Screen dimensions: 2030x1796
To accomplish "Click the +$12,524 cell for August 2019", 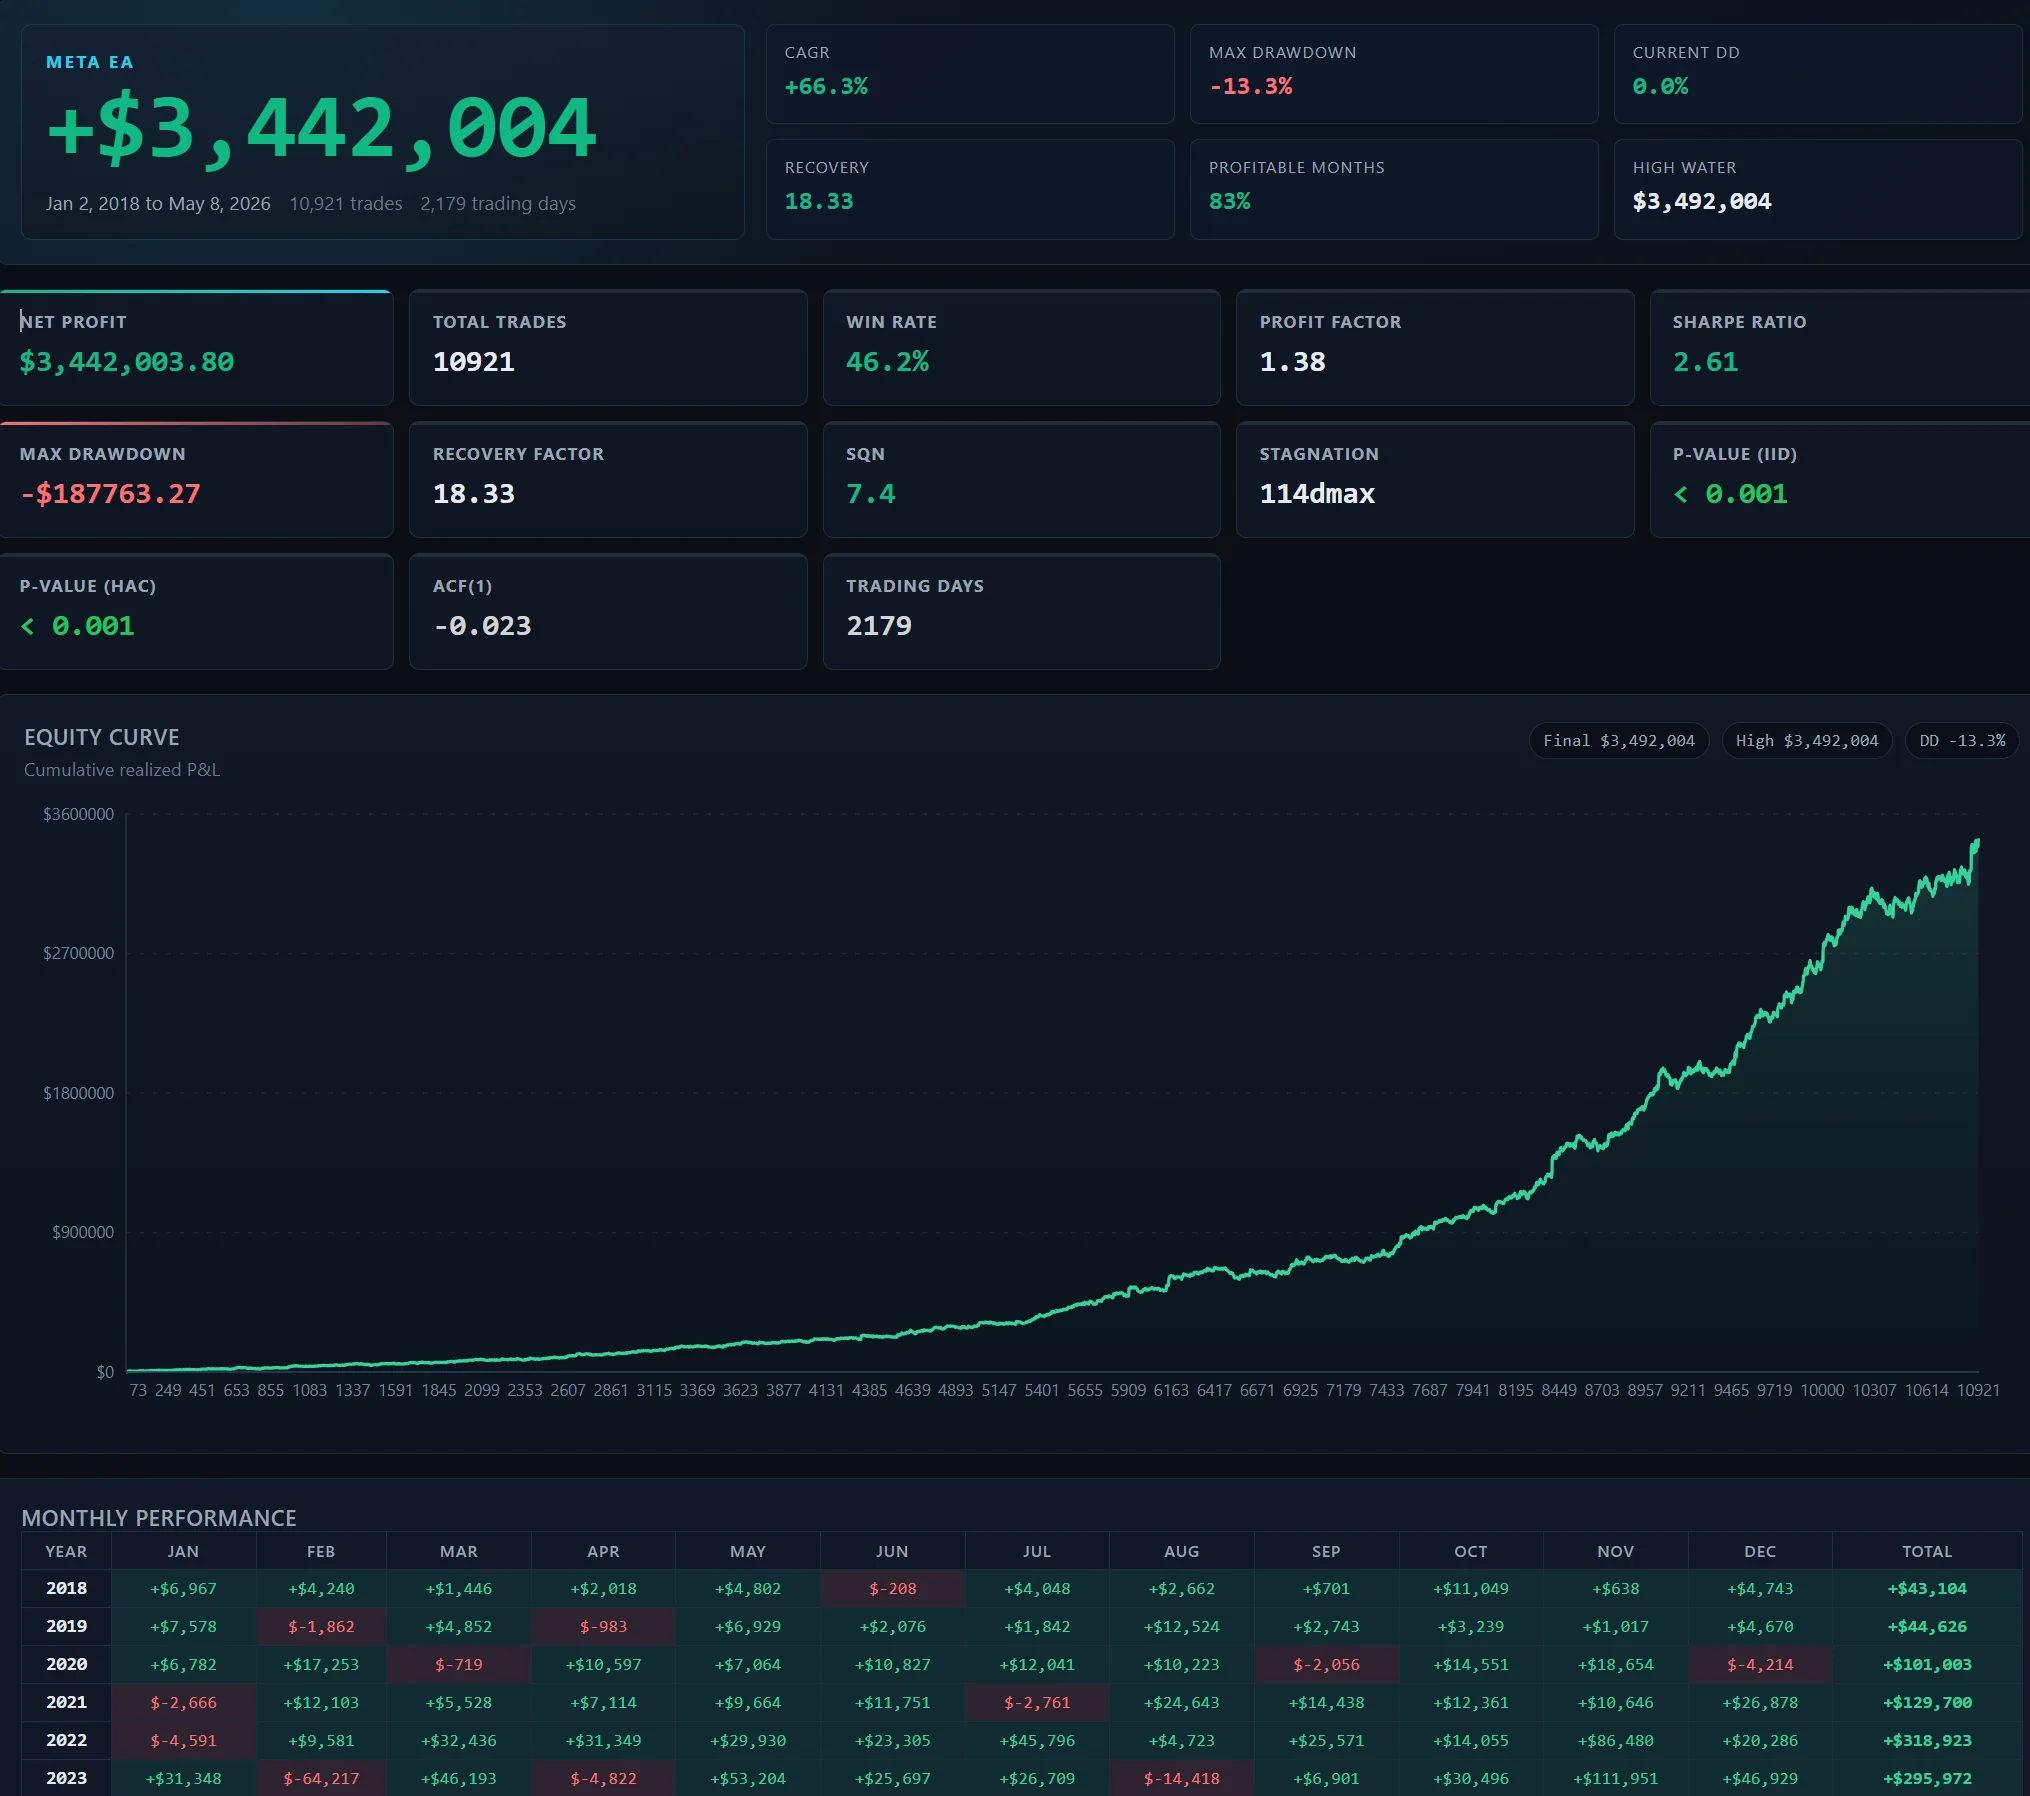I will (x=1181, y=1626).
